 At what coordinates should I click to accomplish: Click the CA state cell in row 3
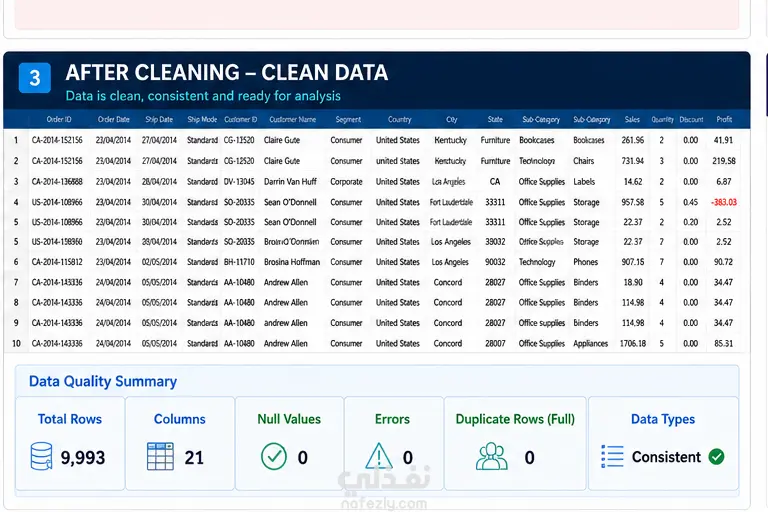[x=495, y=181]
